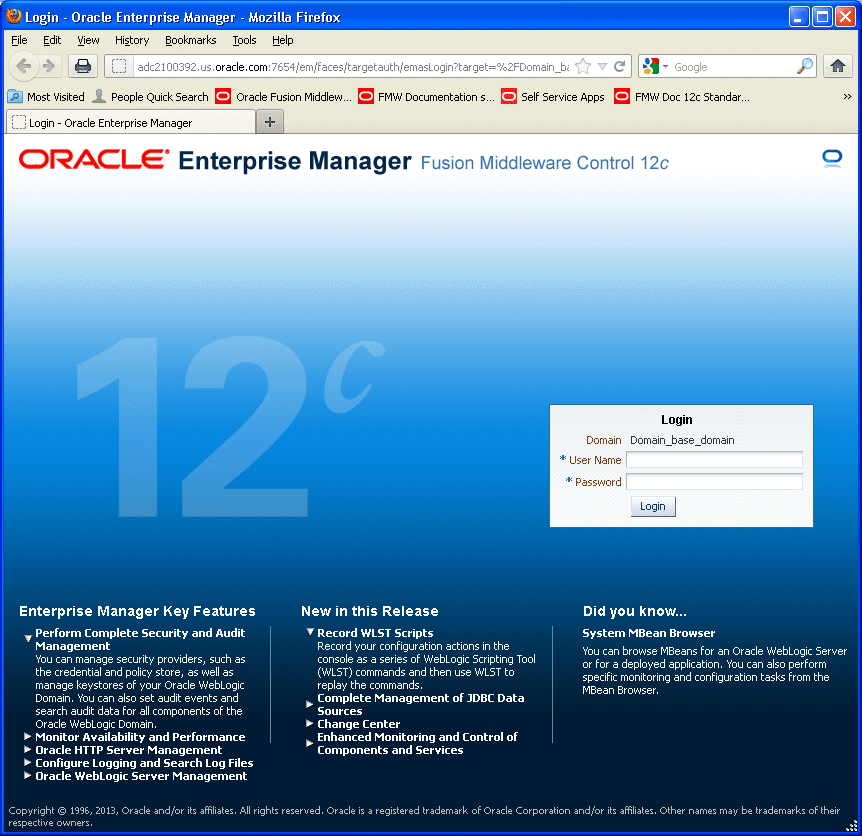Screen dimensions: 862x836
Task: Click the Firefox icon in the title bar
Action: point(13,16)
